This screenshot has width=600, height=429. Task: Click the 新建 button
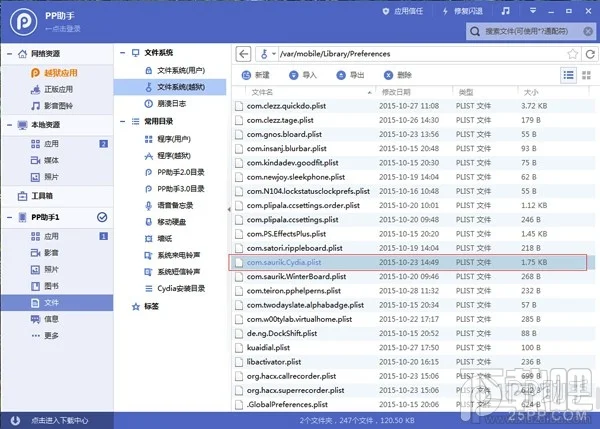point(256,75)
